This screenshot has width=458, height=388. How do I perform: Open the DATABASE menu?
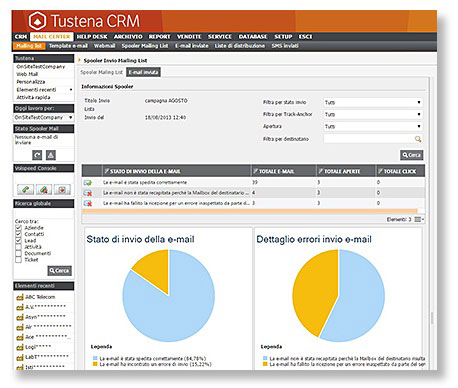(253, 36)
